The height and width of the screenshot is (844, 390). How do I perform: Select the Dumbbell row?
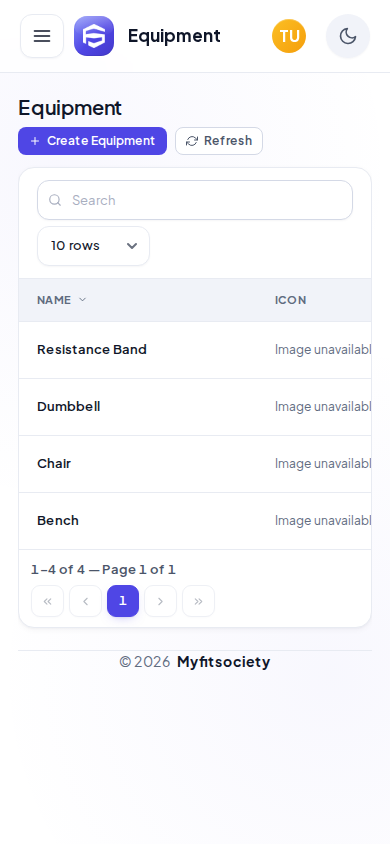click(195, 407)
